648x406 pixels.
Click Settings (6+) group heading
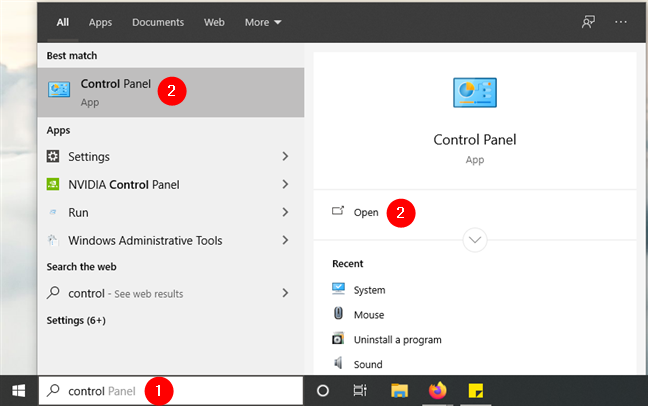76,320
